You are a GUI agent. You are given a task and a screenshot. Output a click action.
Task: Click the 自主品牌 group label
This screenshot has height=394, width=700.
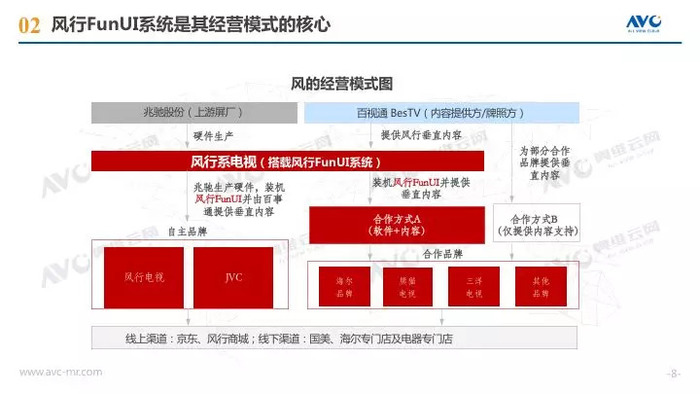point(187,232)
